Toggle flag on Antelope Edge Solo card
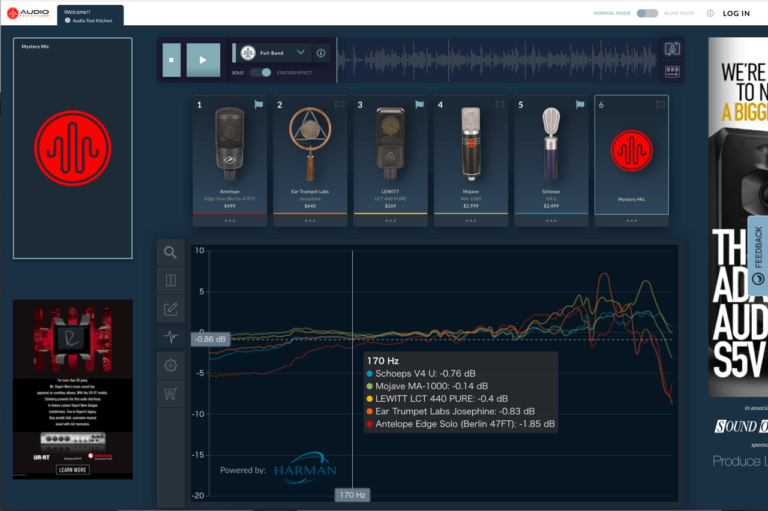The width and height of the screenshot is (768, 511). 259,104
